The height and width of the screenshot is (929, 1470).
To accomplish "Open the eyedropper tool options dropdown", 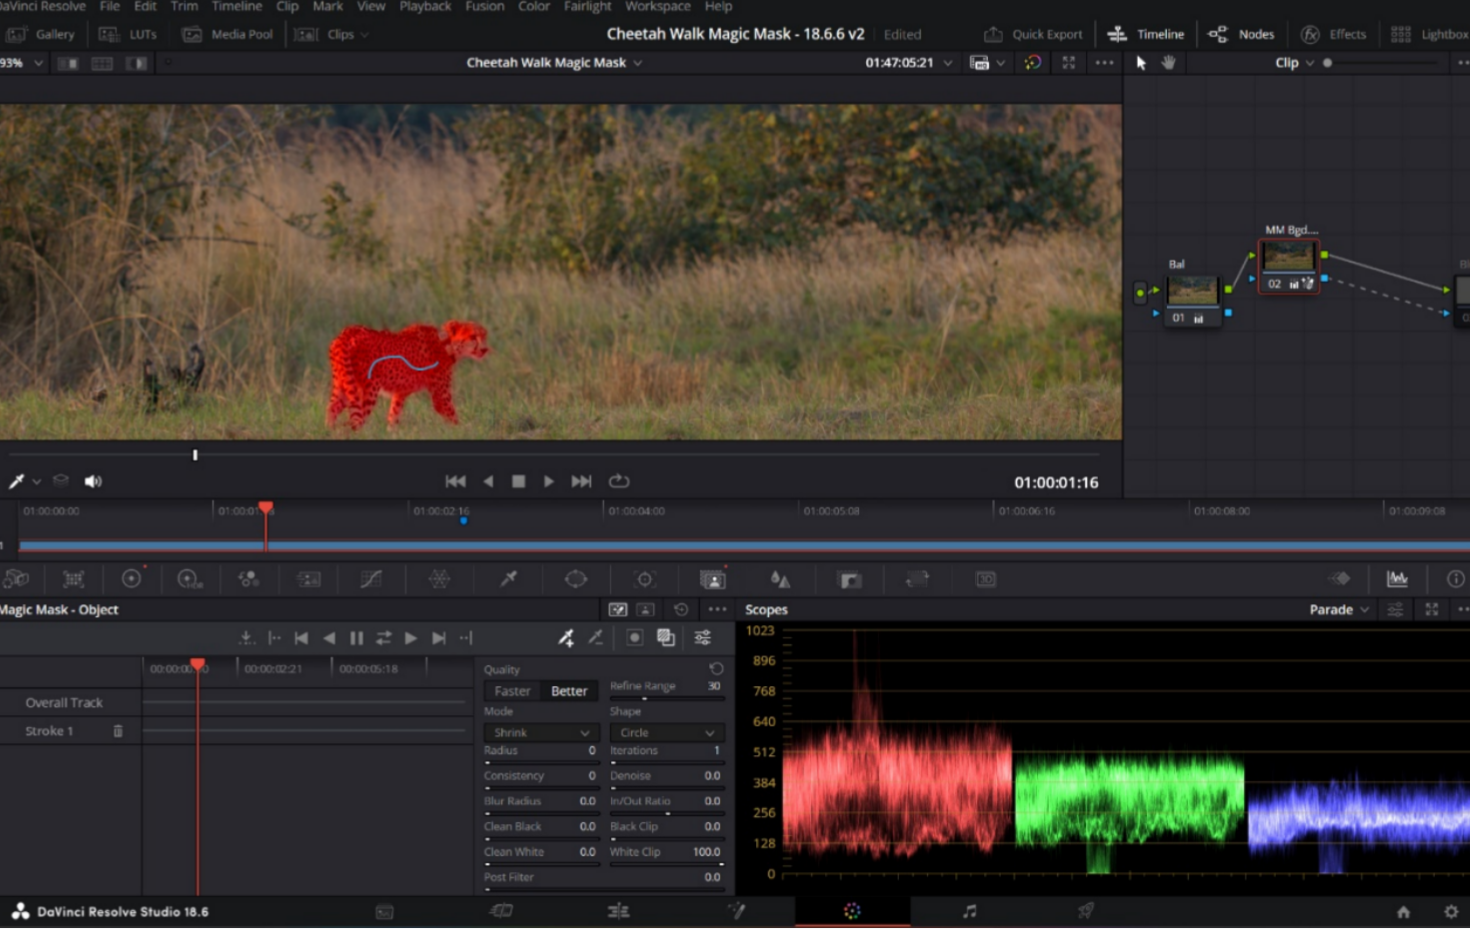I will (x=37, y=482).
